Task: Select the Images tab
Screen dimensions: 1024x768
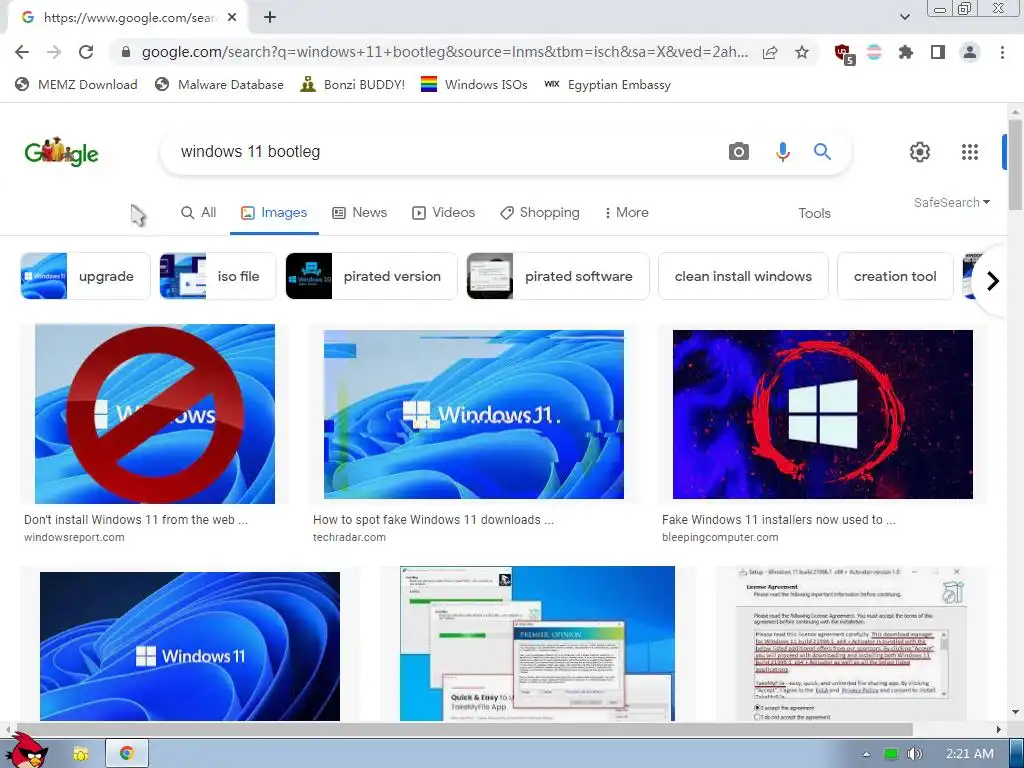Action: [x=274, y=213]
